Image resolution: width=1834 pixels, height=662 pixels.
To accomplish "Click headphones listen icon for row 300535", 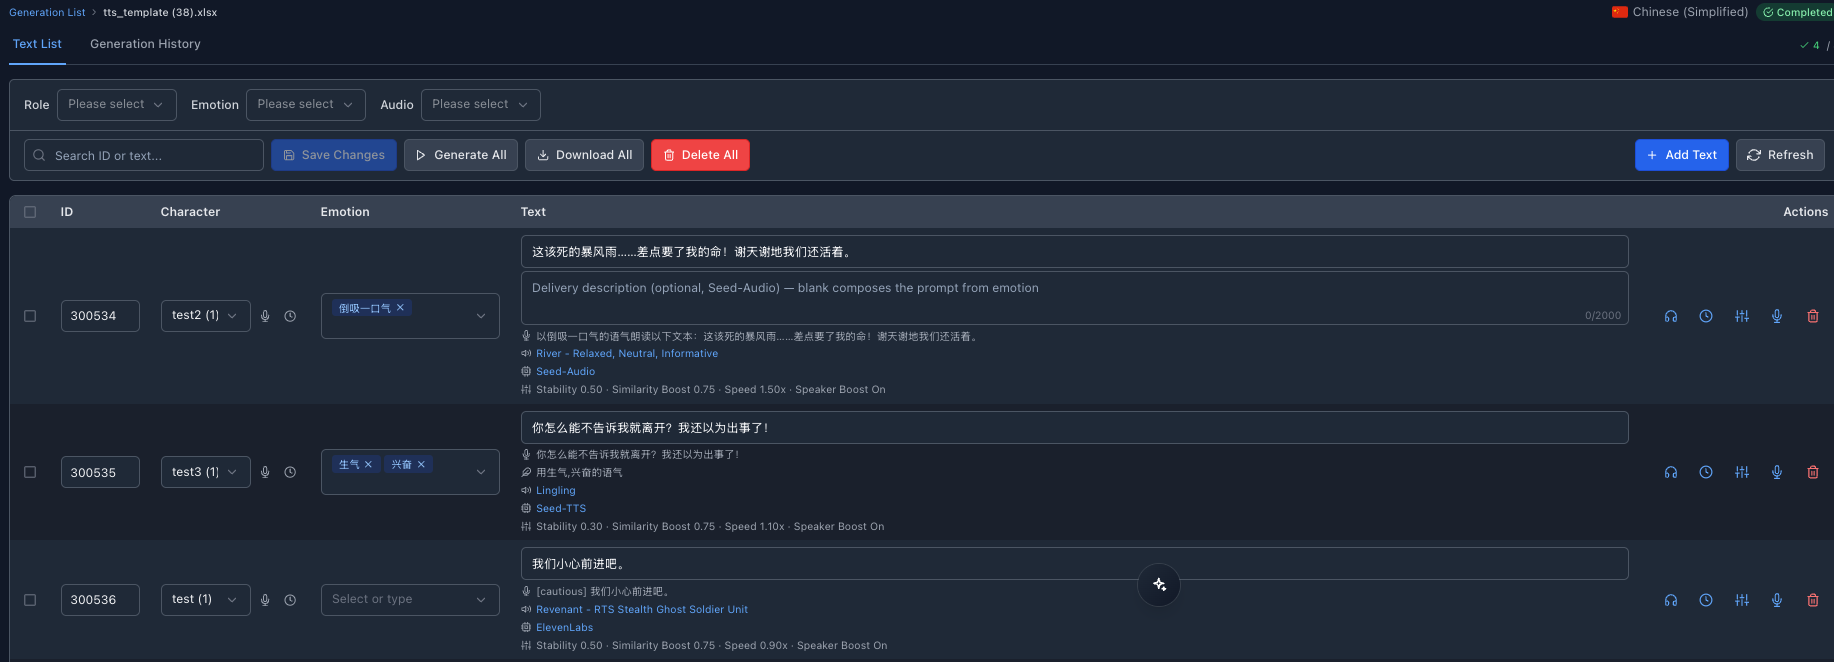I will pyautogui.click(x=1671, y=472).
